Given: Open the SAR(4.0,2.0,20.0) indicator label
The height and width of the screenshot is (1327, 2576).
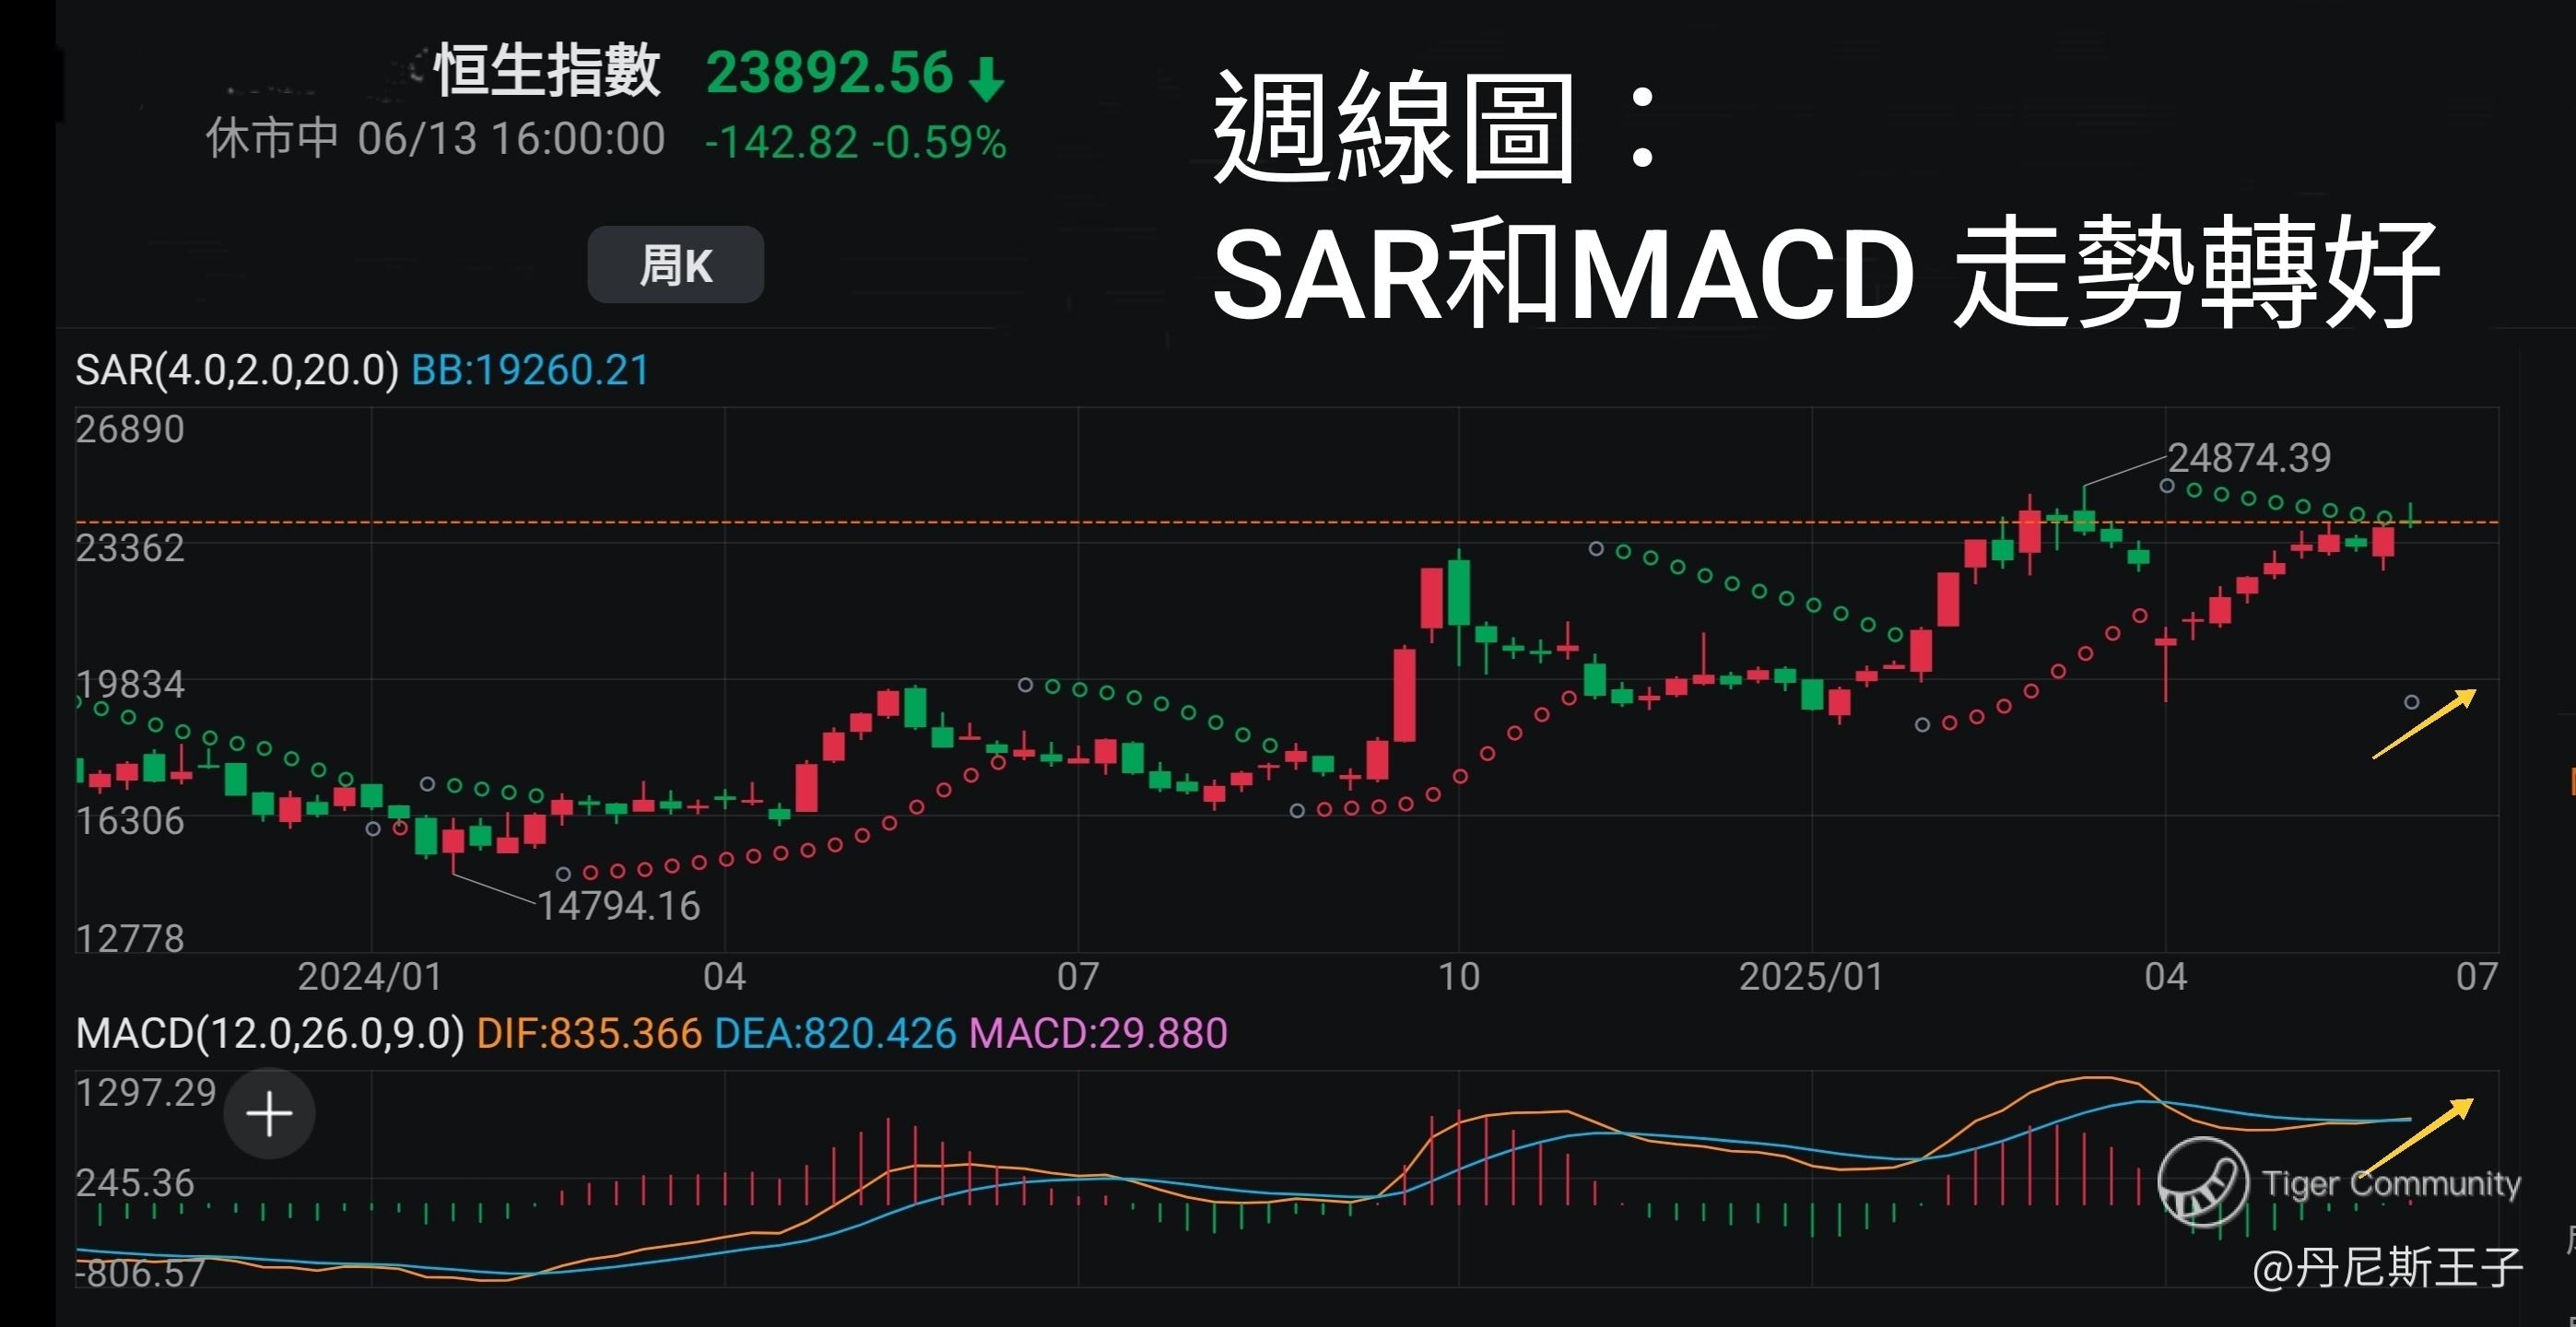Looking at the screenshot, I should pos(237,370).
